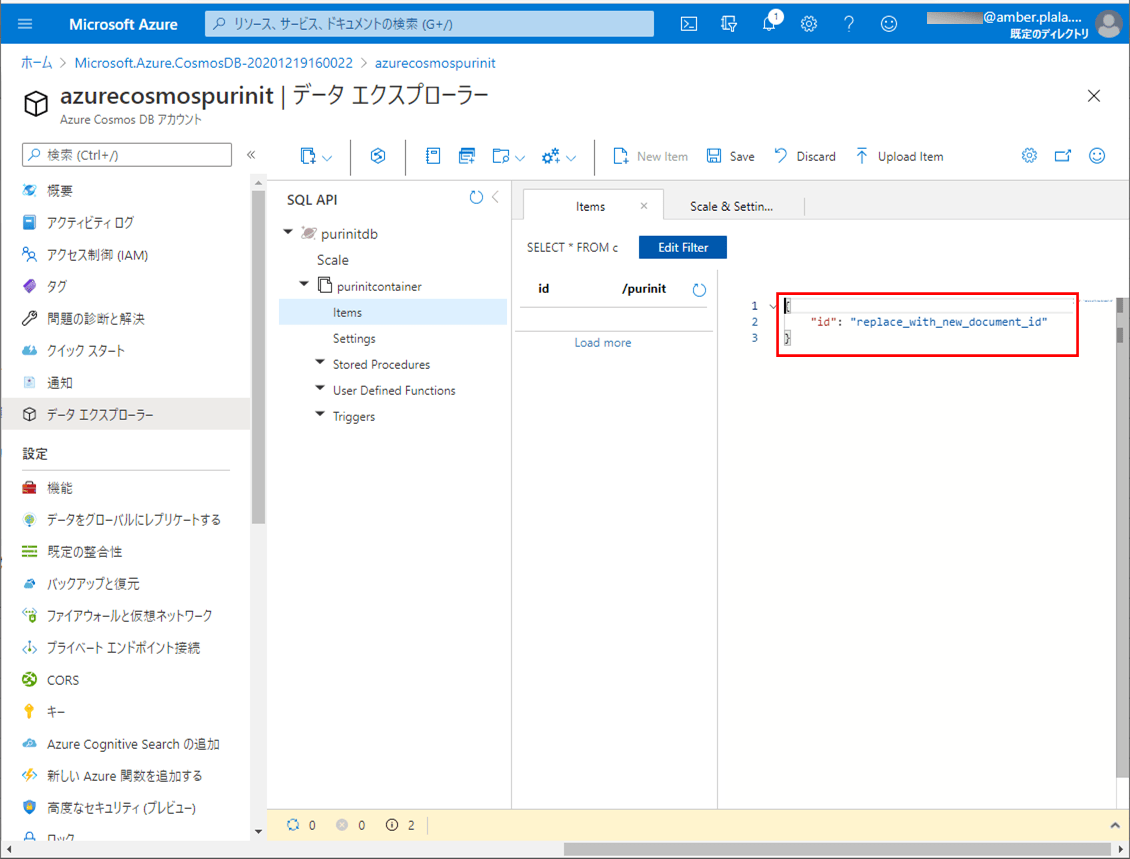Select Scale under purinitdb
The image size is (1130, 859).
pyautogui.click(x=332, y=260)
